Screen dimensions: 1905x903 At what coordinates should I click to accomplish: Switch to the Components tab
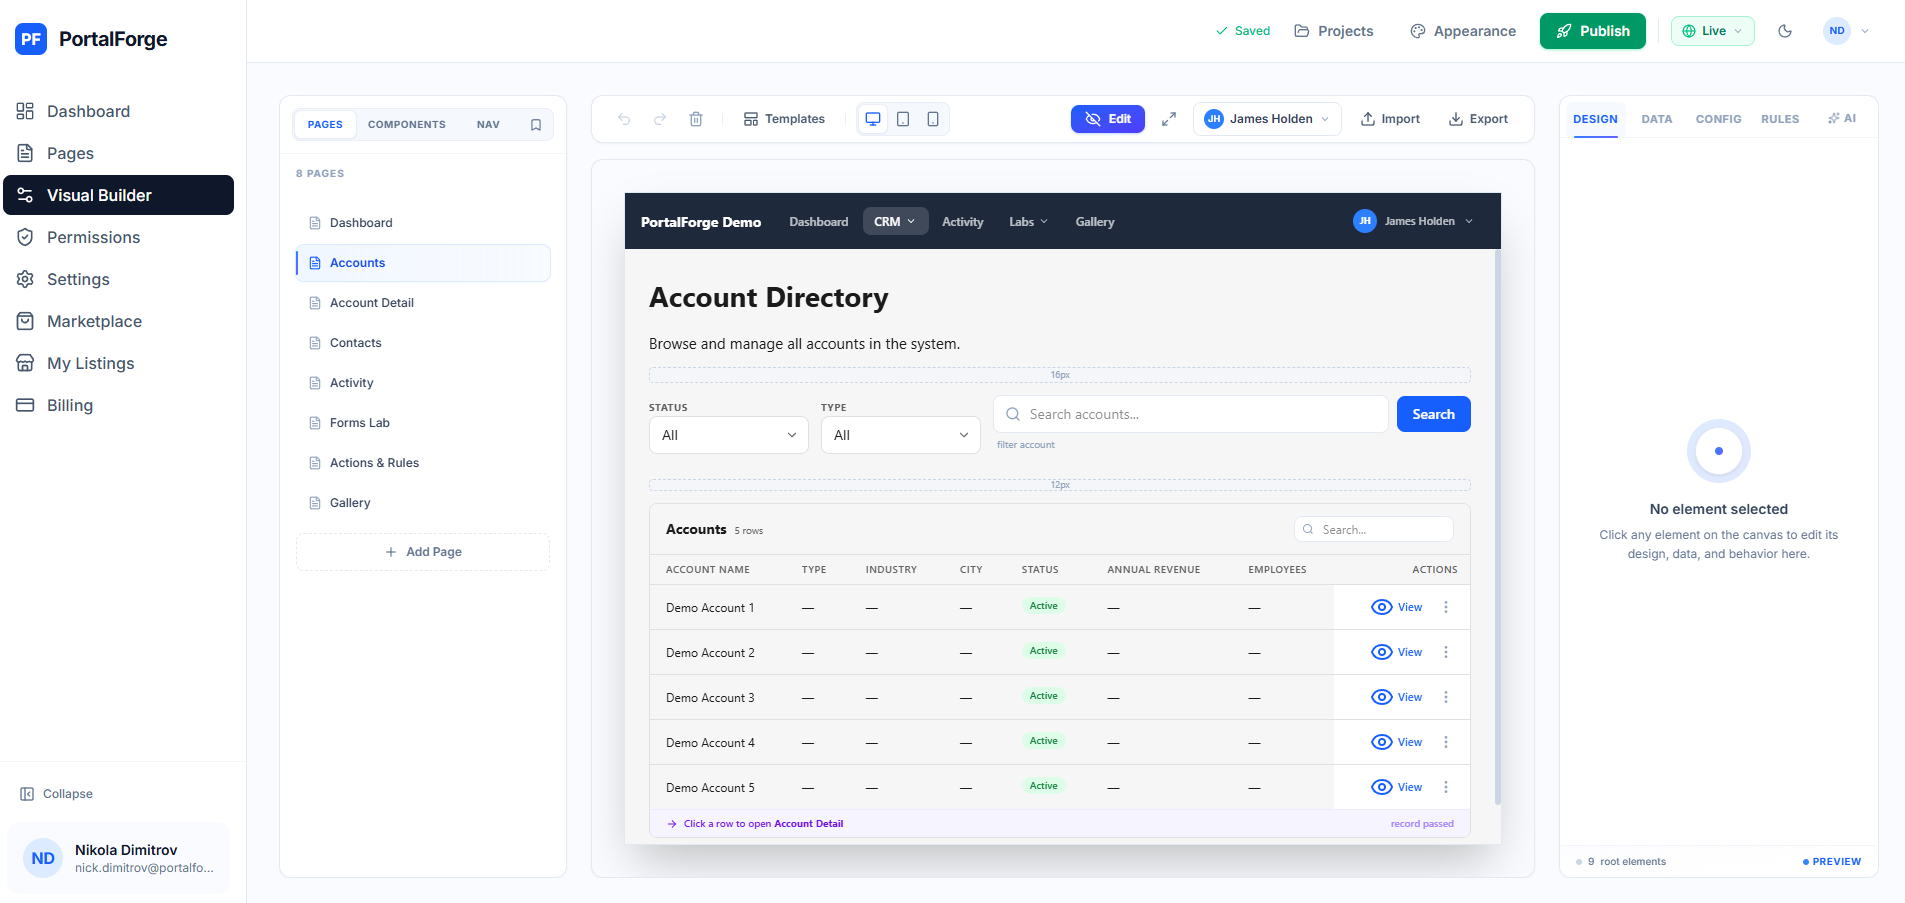click(406, 125)
